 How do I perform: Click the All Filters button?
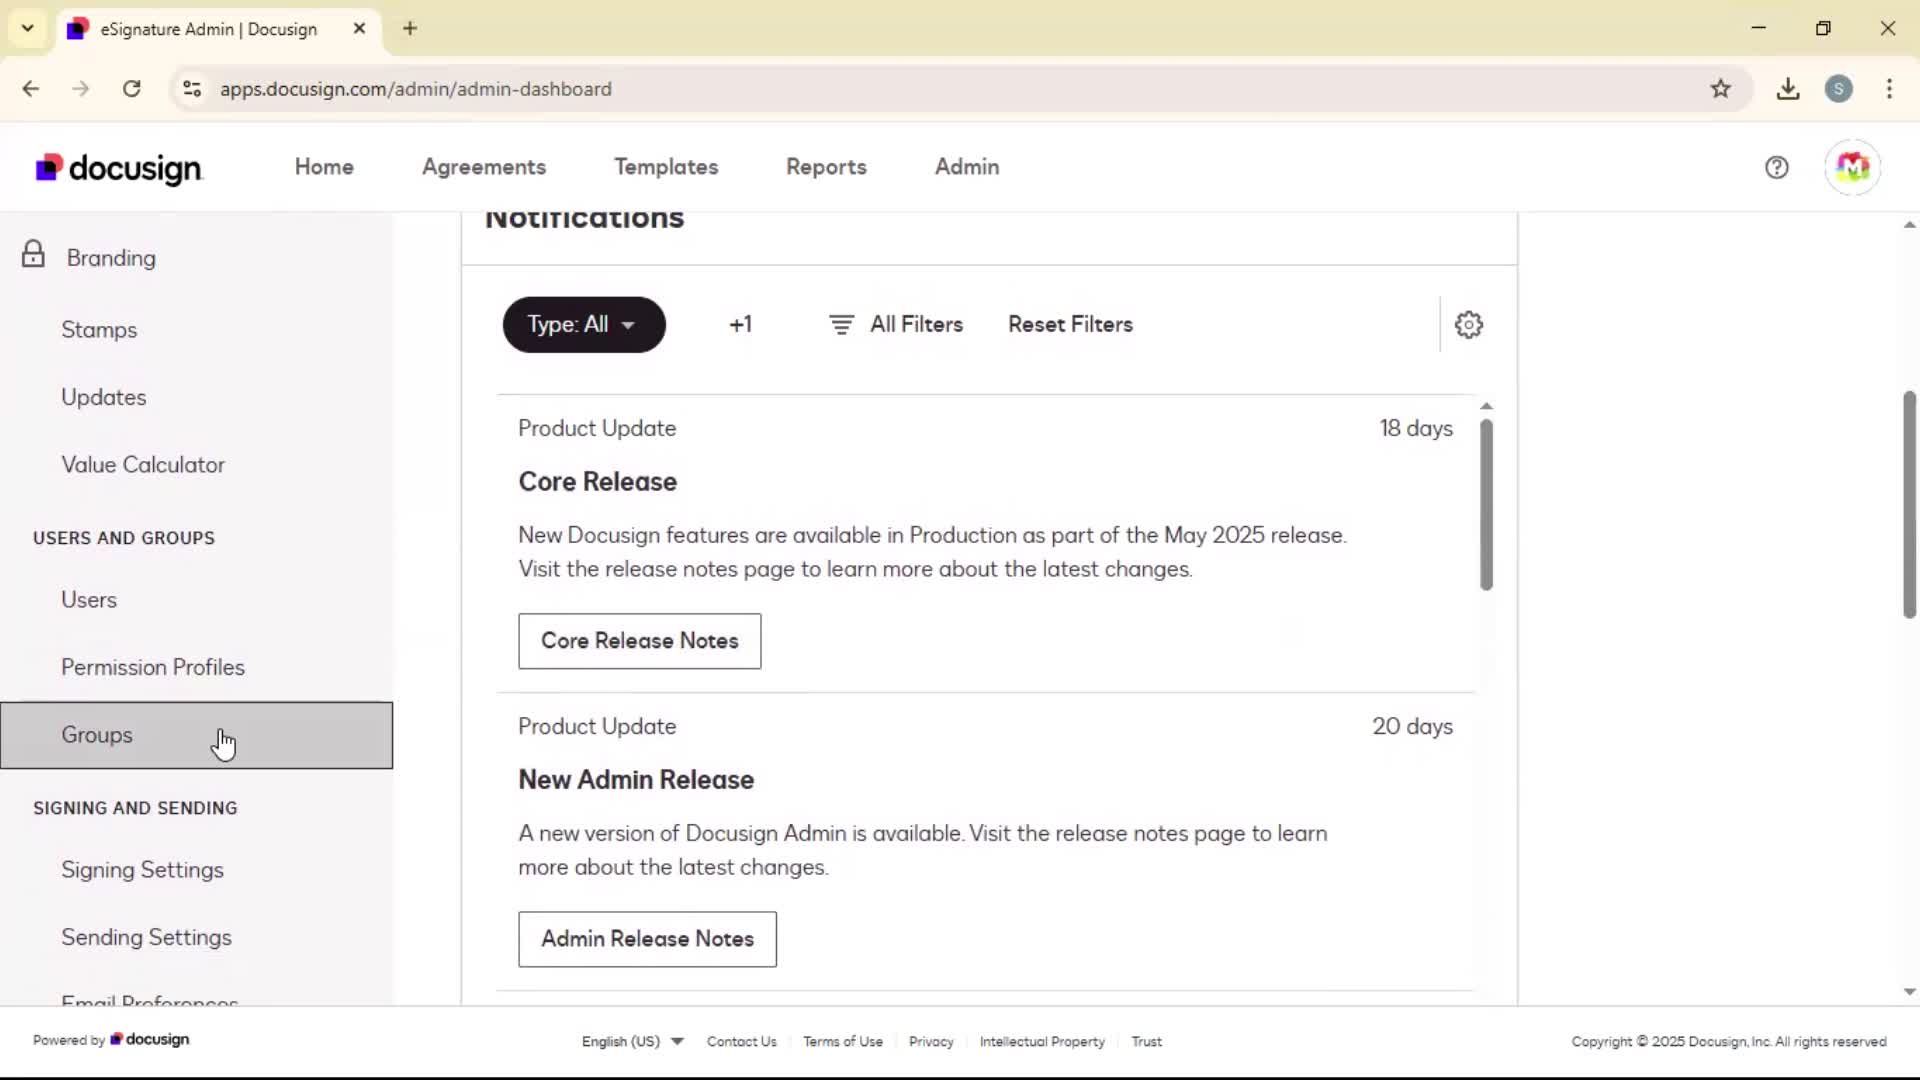896,325
